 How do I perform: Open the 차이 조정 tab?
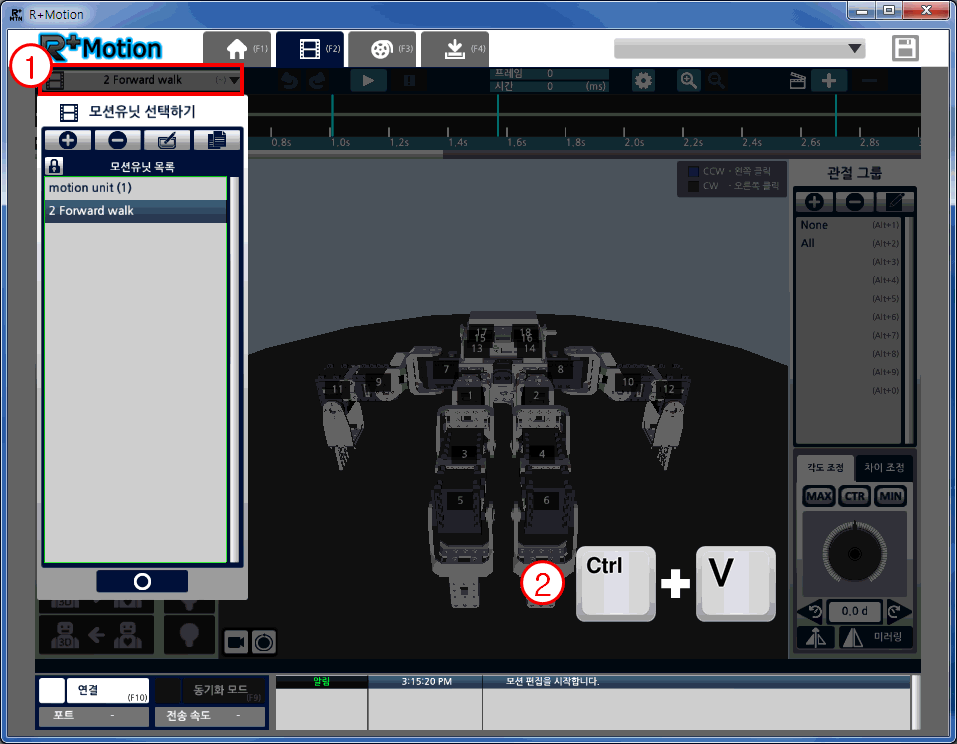(x=884, y=467)
